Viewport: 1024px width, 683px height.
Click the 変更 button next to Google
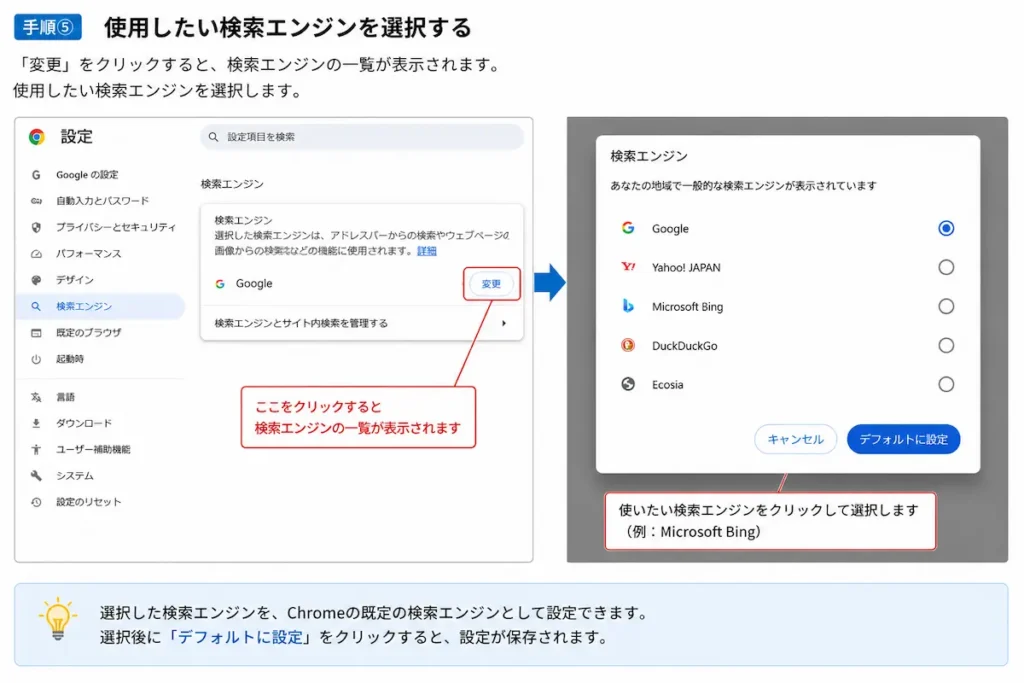[491, 284]
